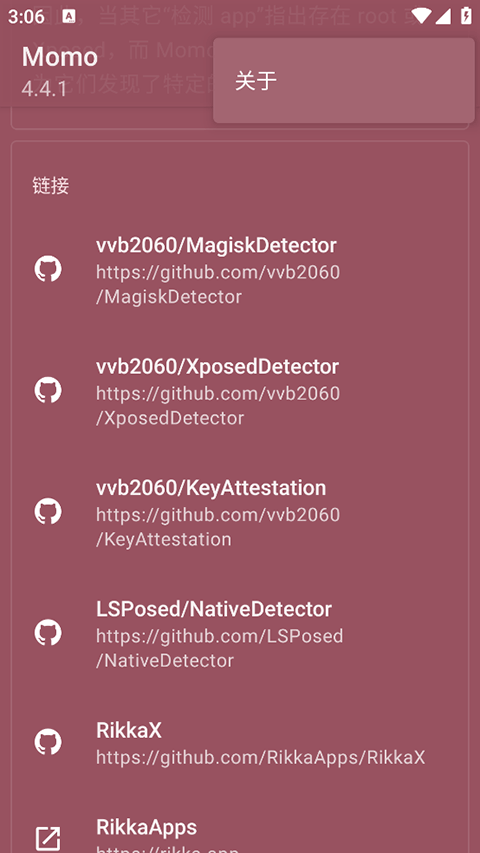Tap external link icon beside RikkaApps
Viewport: 480px width, 853px height.
coord(48,838)
